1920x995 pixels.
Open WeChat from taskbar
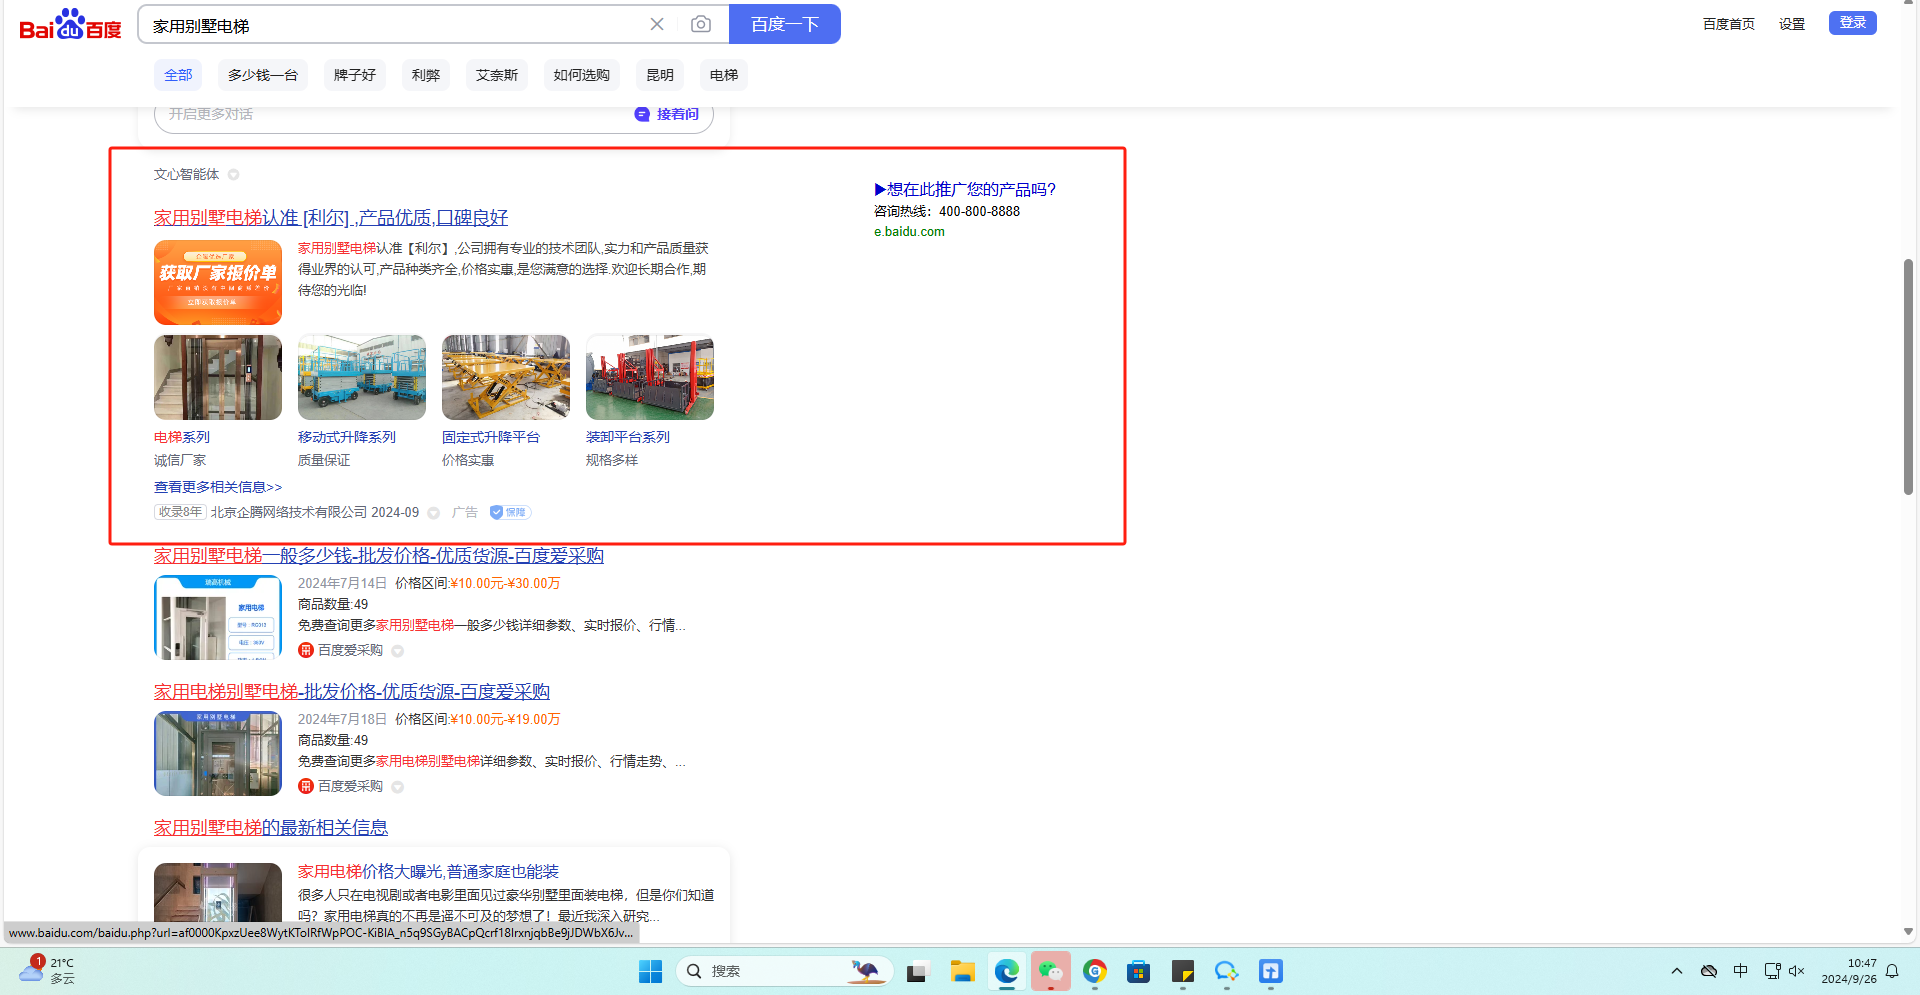click(x=1050, y=971)
